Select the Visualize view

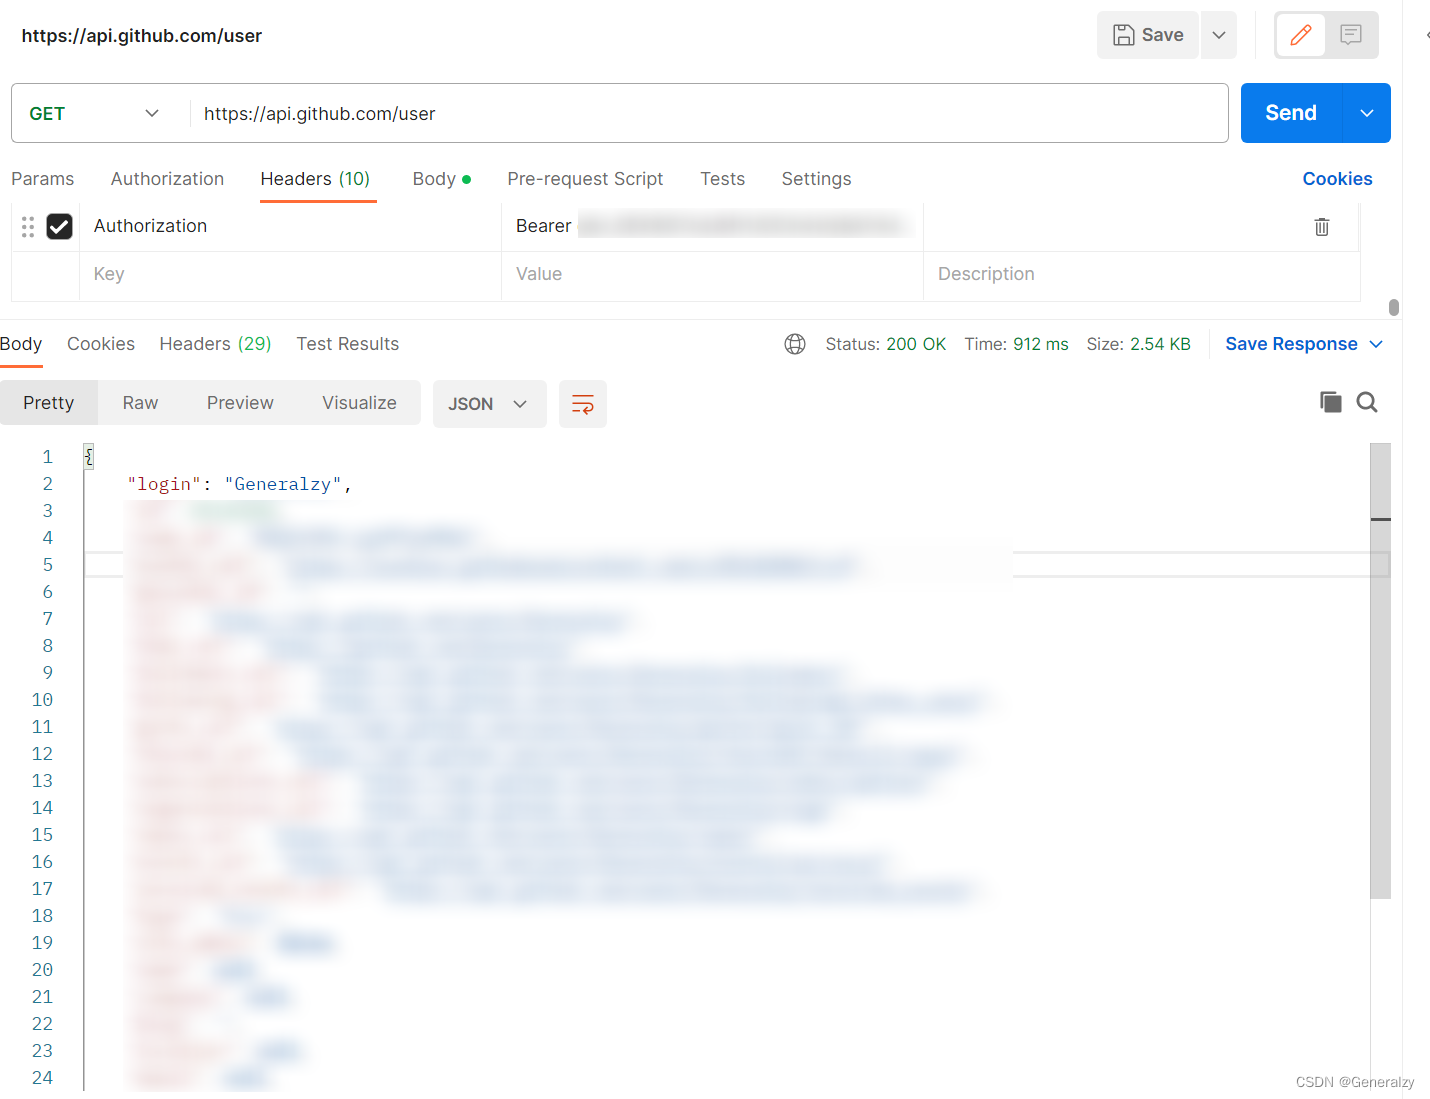[x=359, y=403]
